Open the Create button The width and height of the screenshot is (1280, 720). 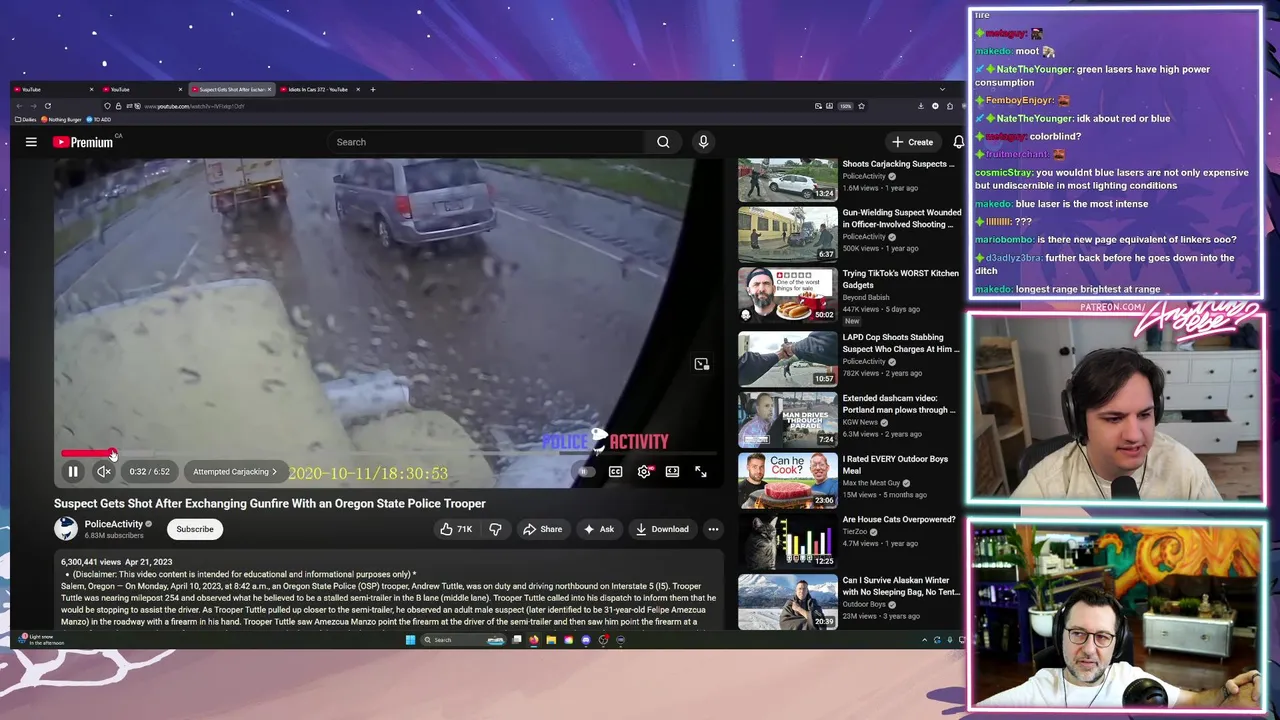point(913,142)
